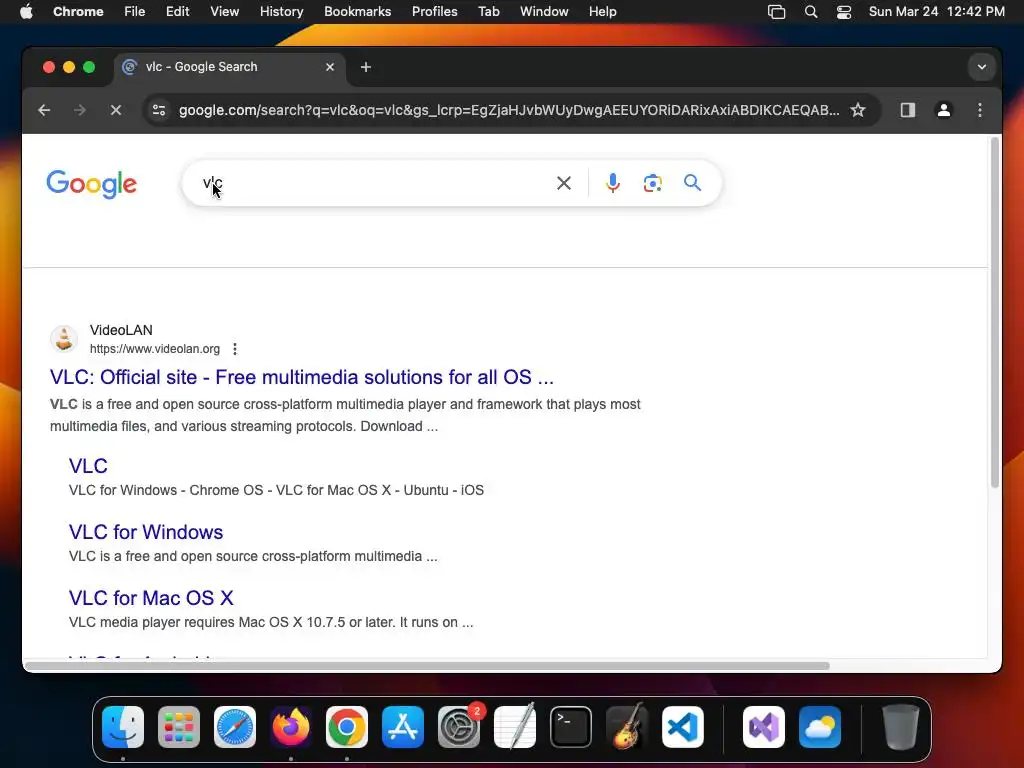Screen dimensions: 1024x768
Task: Open the VLC for Mac OS X link
Action: click(x=151, y=598)
